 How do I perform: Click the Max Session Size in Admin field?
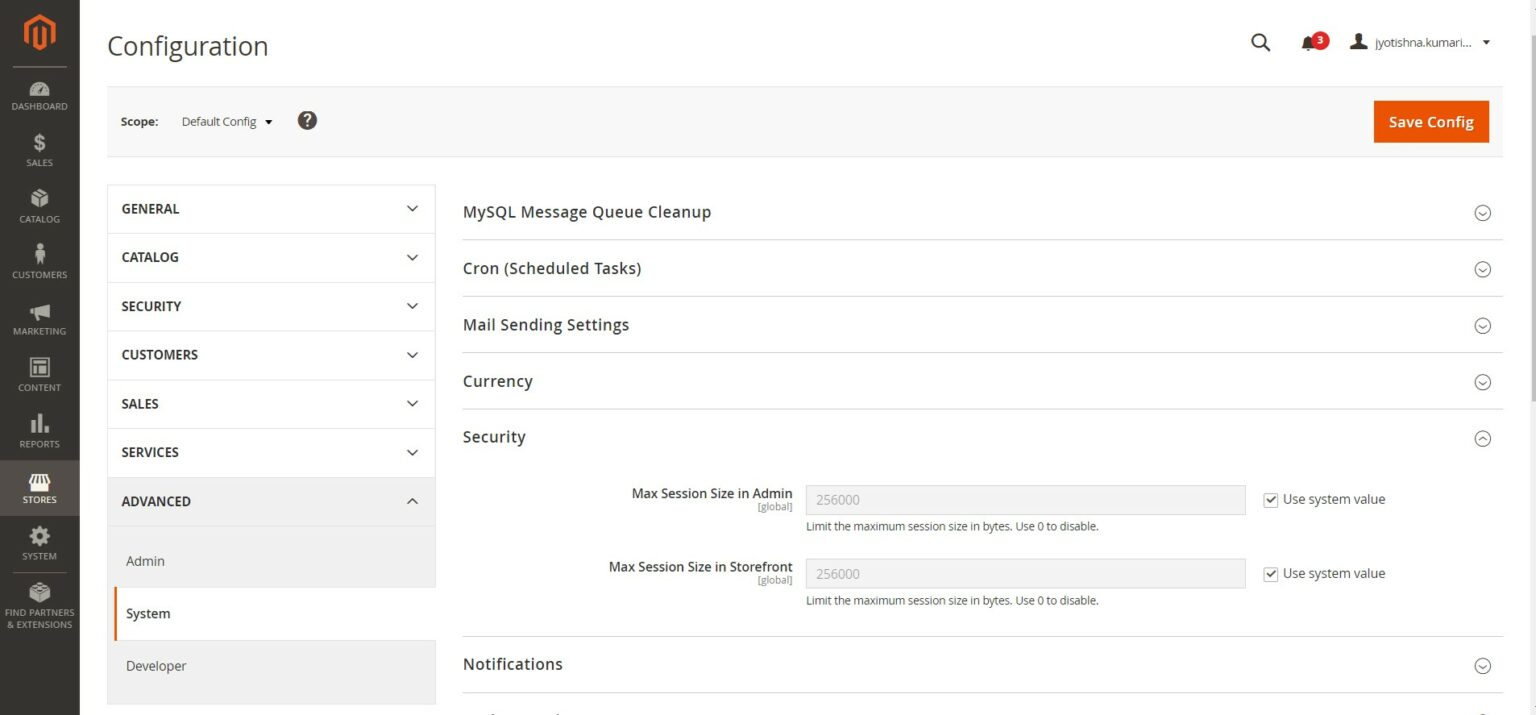point(1026,500)
